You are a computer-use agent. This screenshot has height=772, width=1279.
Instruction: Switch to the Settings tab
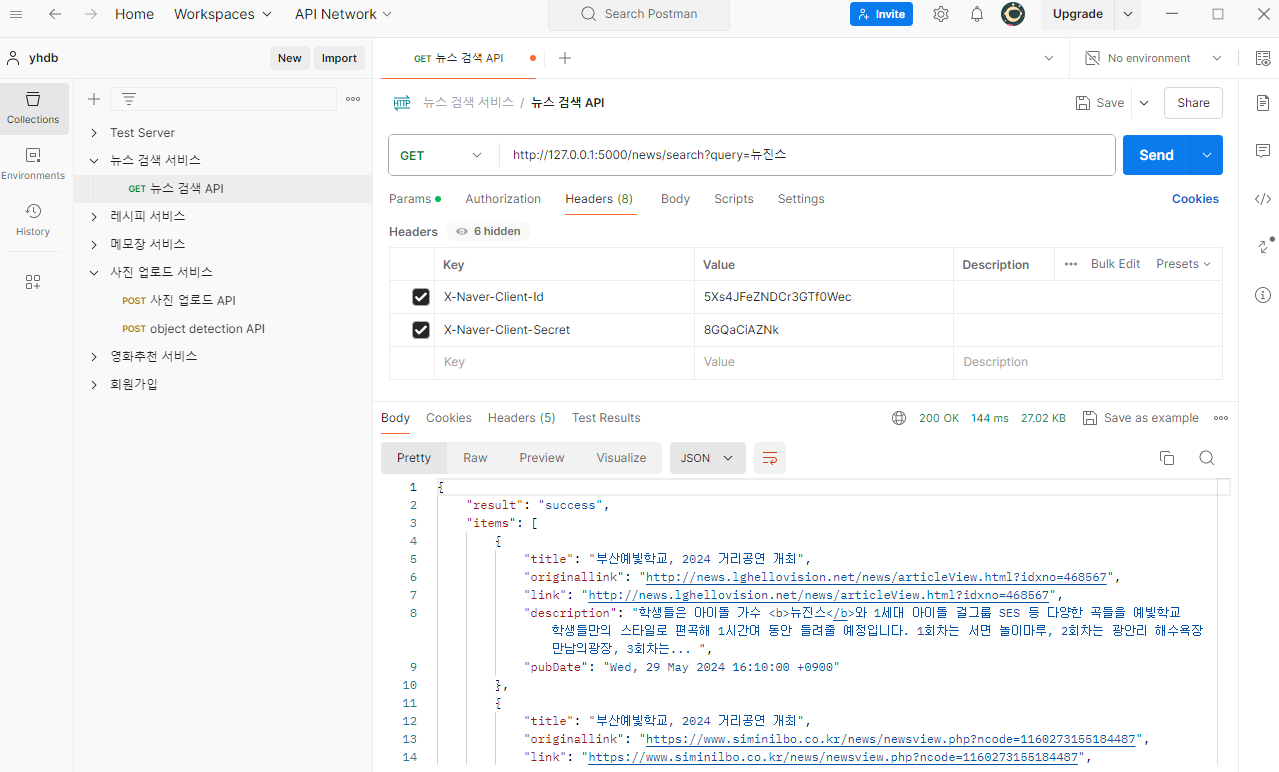pos(801,199)
